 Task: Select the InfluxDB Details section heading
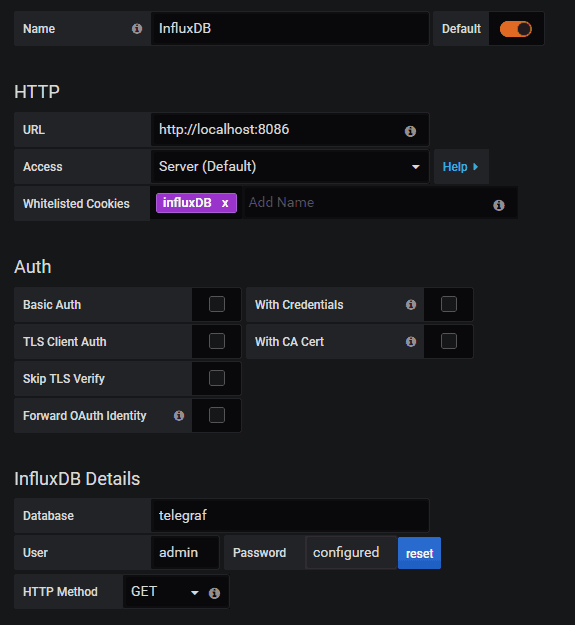pos(77,479)
